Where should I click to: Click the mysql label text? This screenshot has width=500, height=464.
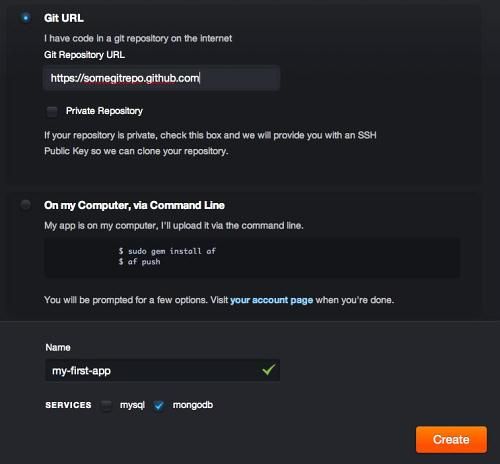132,405
